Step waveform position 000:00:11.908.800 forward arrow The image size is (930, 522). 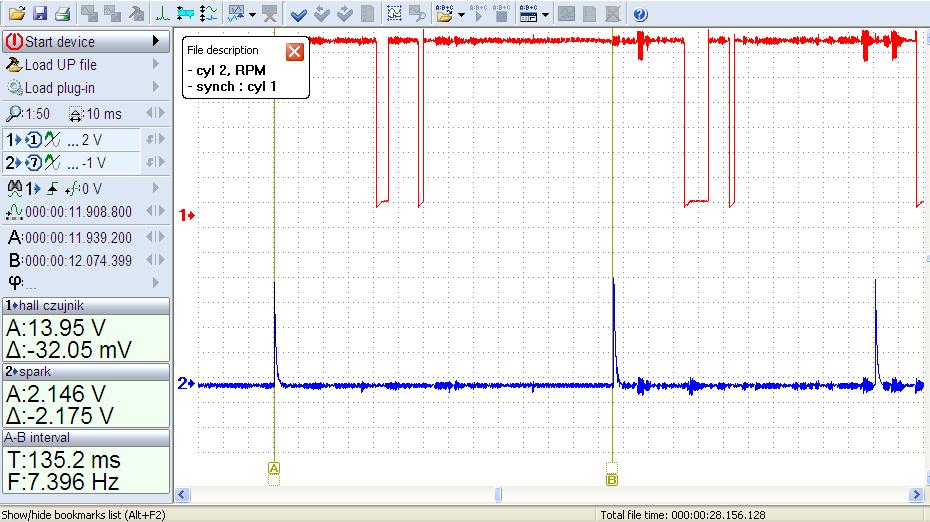coord(161,211)
